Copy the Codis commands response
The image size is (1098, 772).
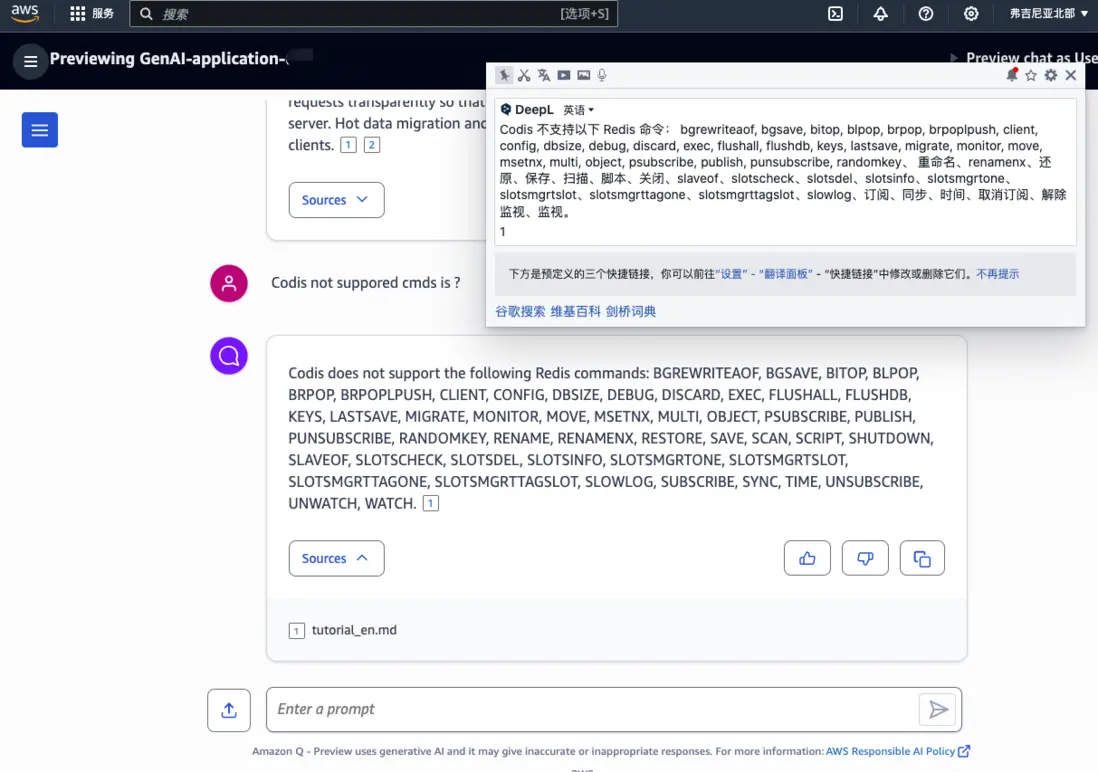tap(921, 558)
